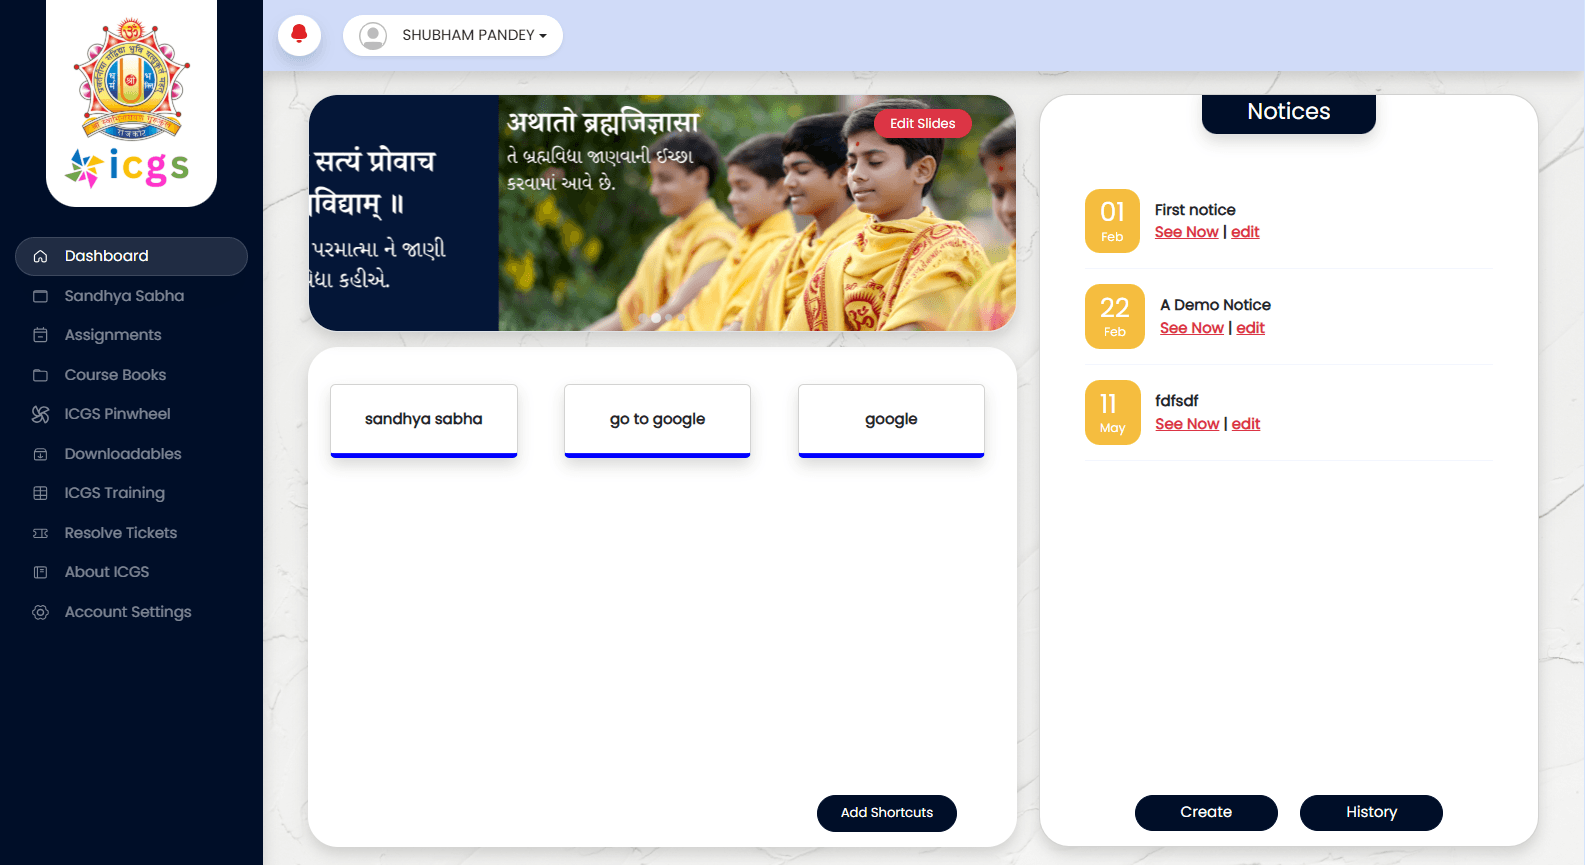Click the ICGS Pinwheel sidebar icon
The image size is (1585, 865).
pyautogui.click(x=40, y=414)
